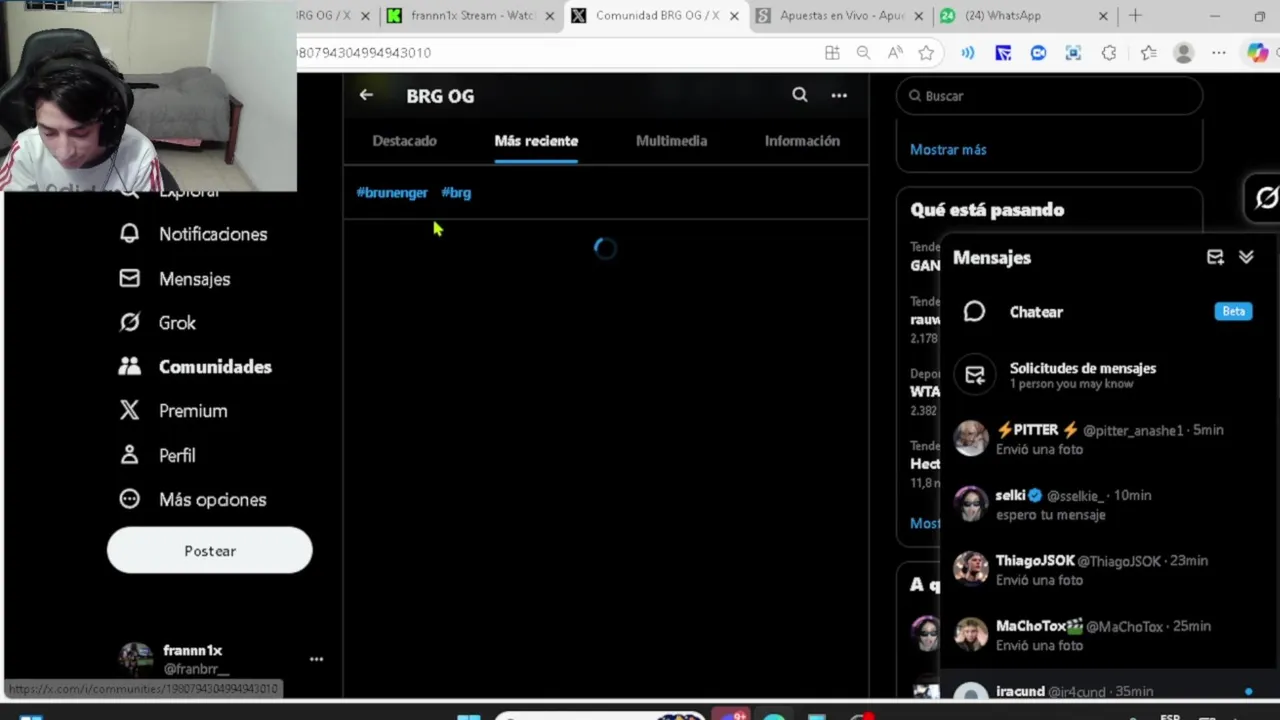The image size is (1280, 720).
Task: Open the favorites list icon
Action: click(1148, 53)
